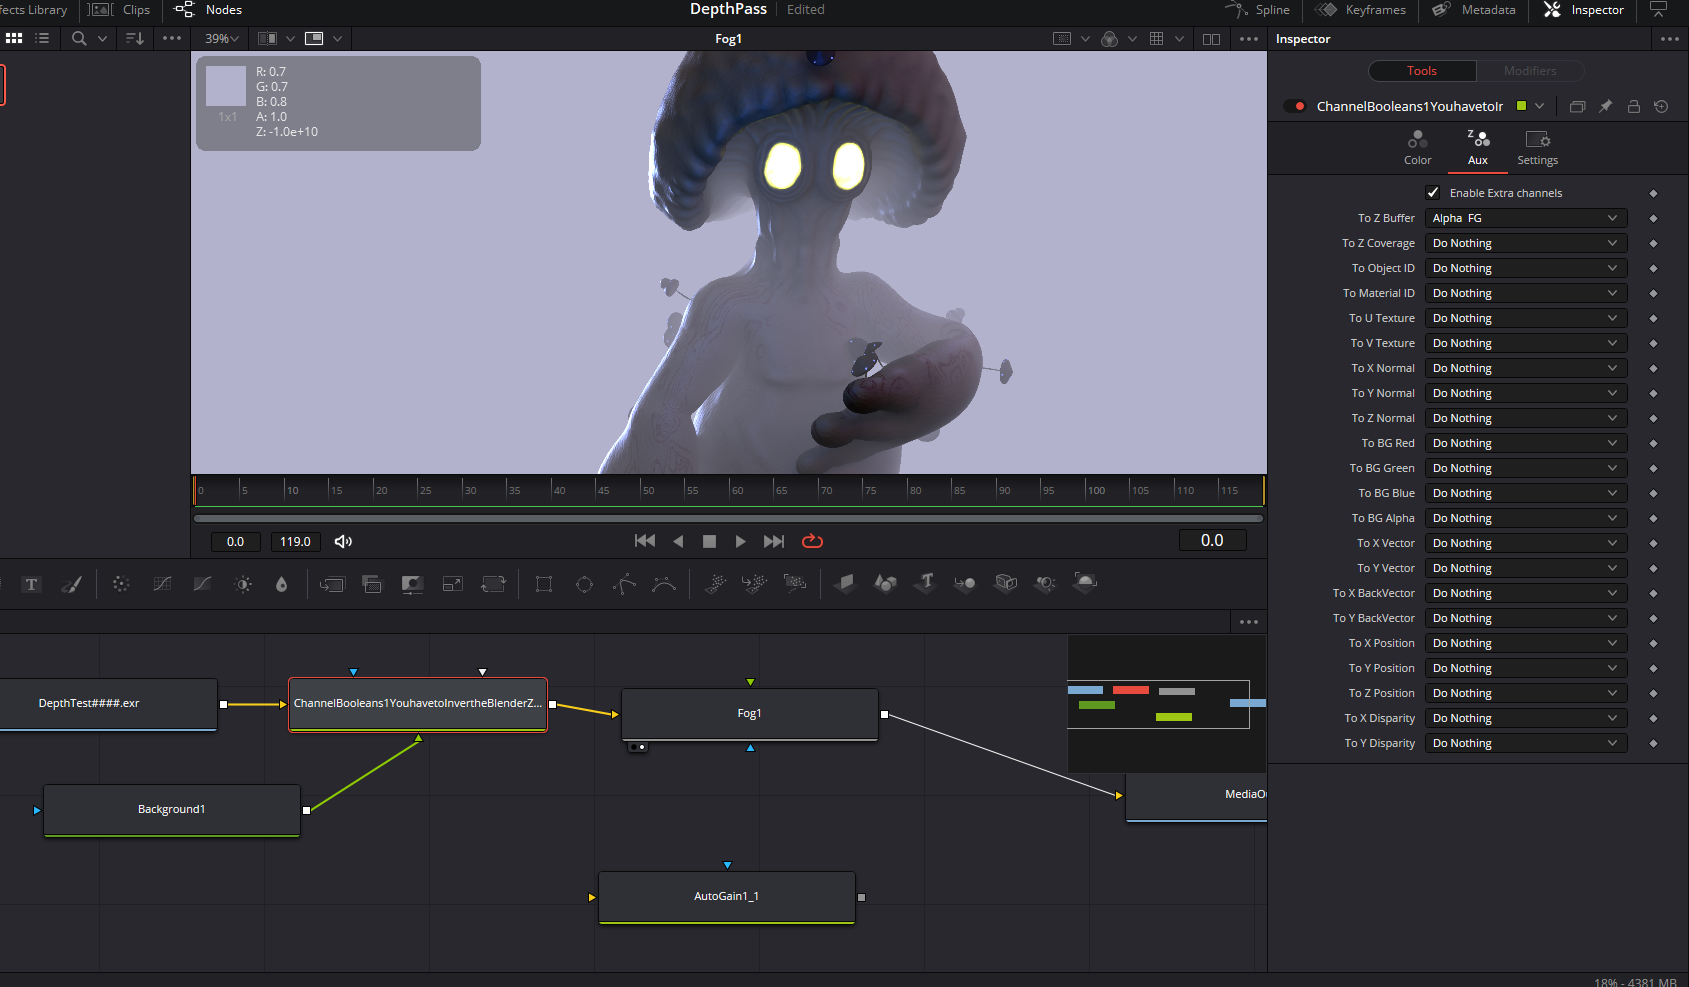Add a Brightness Contrast node from toolbar
The image size is (1689, 987).
pyautogui.click(x=243, y=584)
